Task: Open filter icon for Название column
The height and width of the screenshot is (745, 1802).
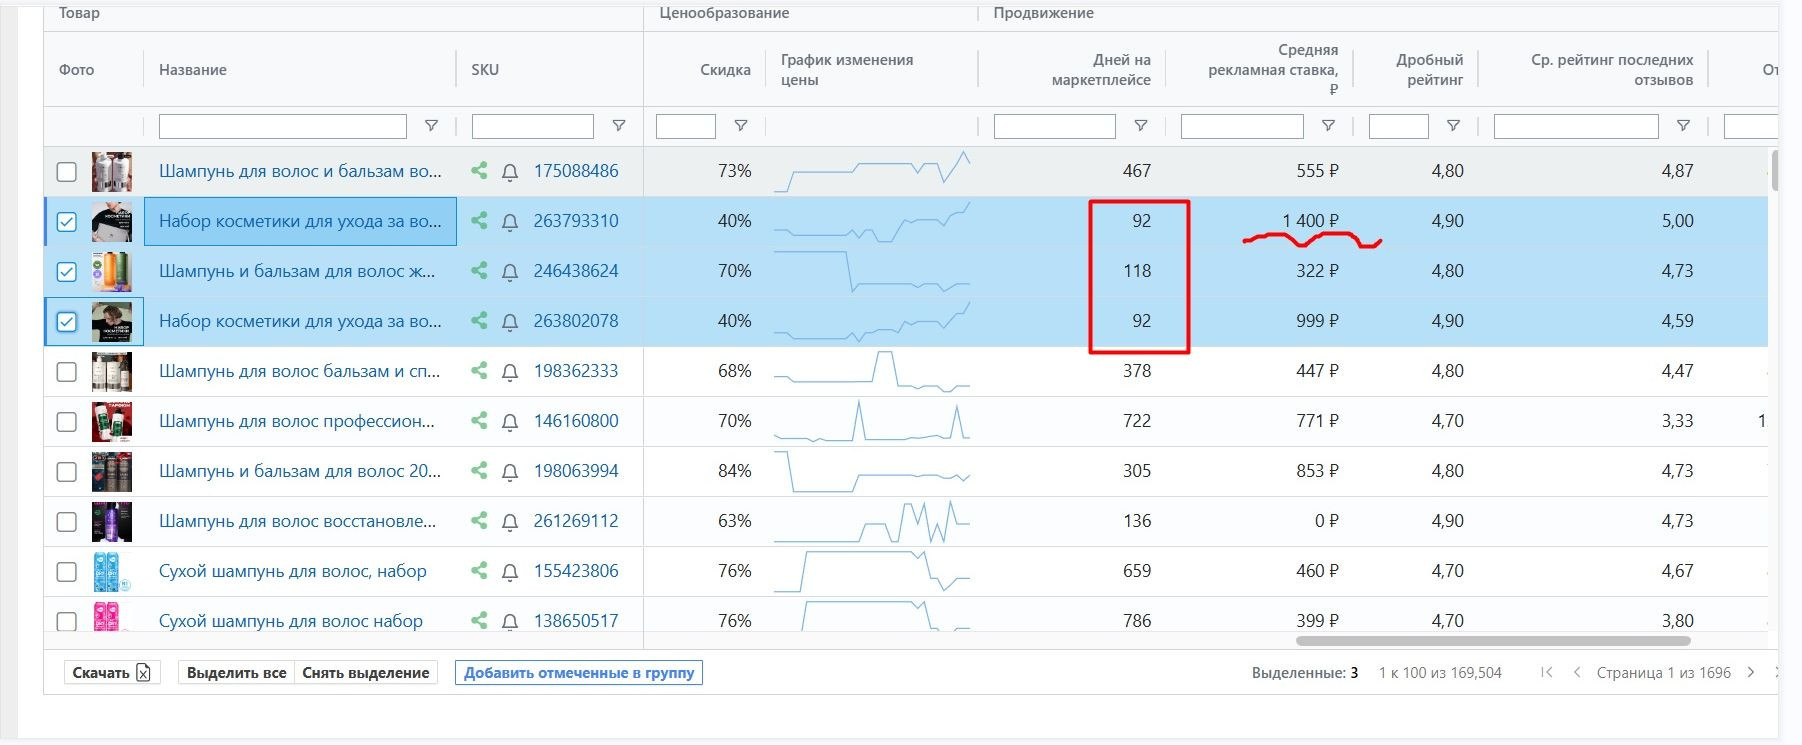Action: (431, 126)
